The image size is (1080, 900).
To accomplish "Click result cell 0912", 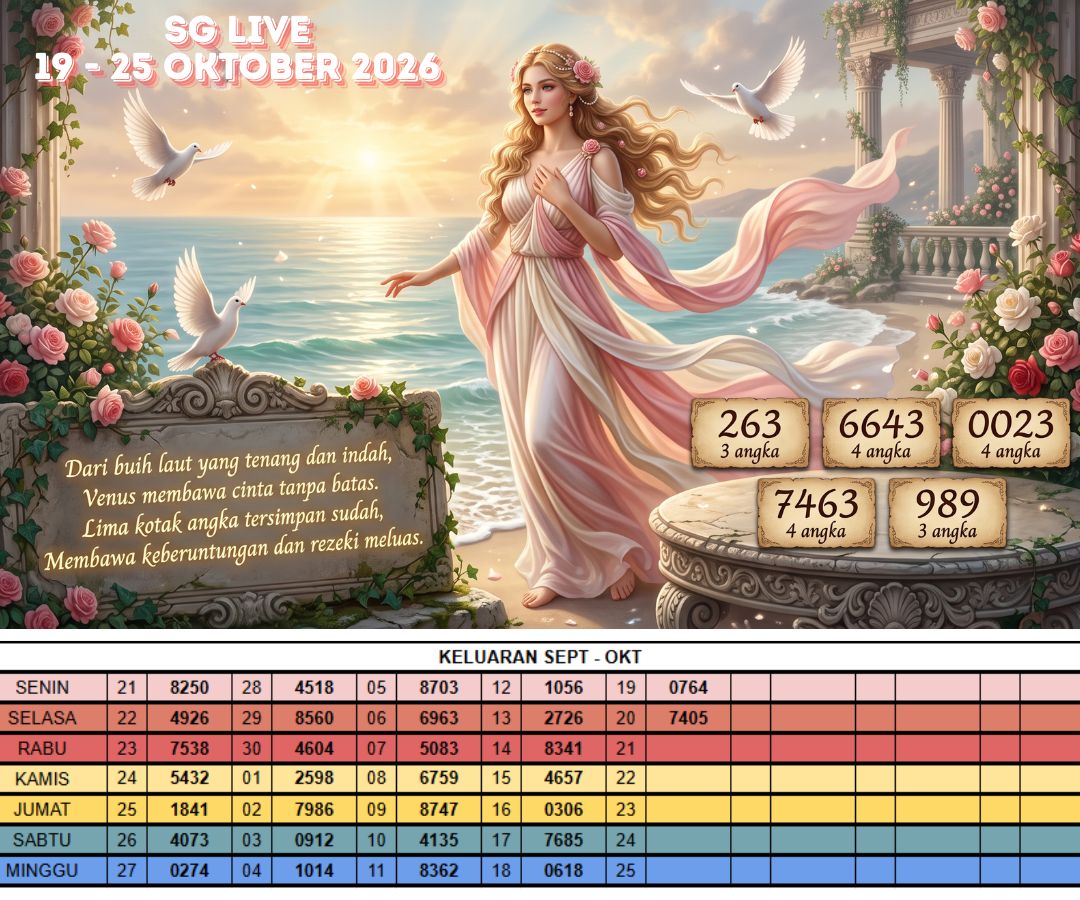I will point(314,840).
